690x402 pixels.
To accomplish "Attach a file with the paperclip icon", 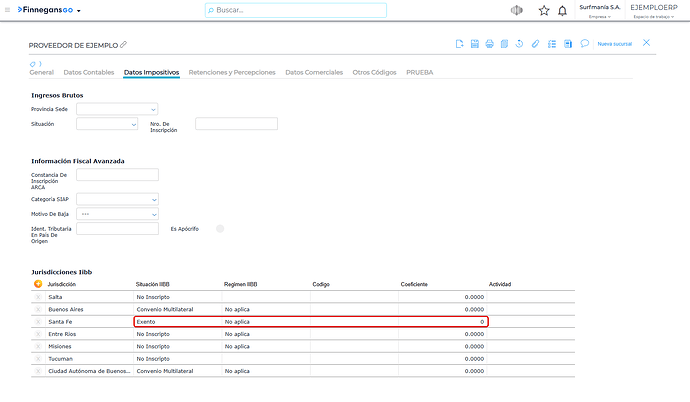I will [535, 44].
